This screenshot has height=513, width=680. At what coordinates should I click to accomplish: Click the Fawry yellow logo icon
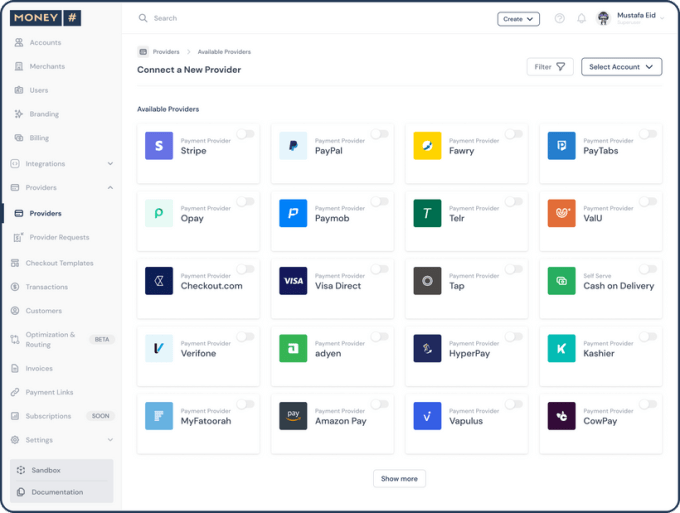tap(427, 146)
